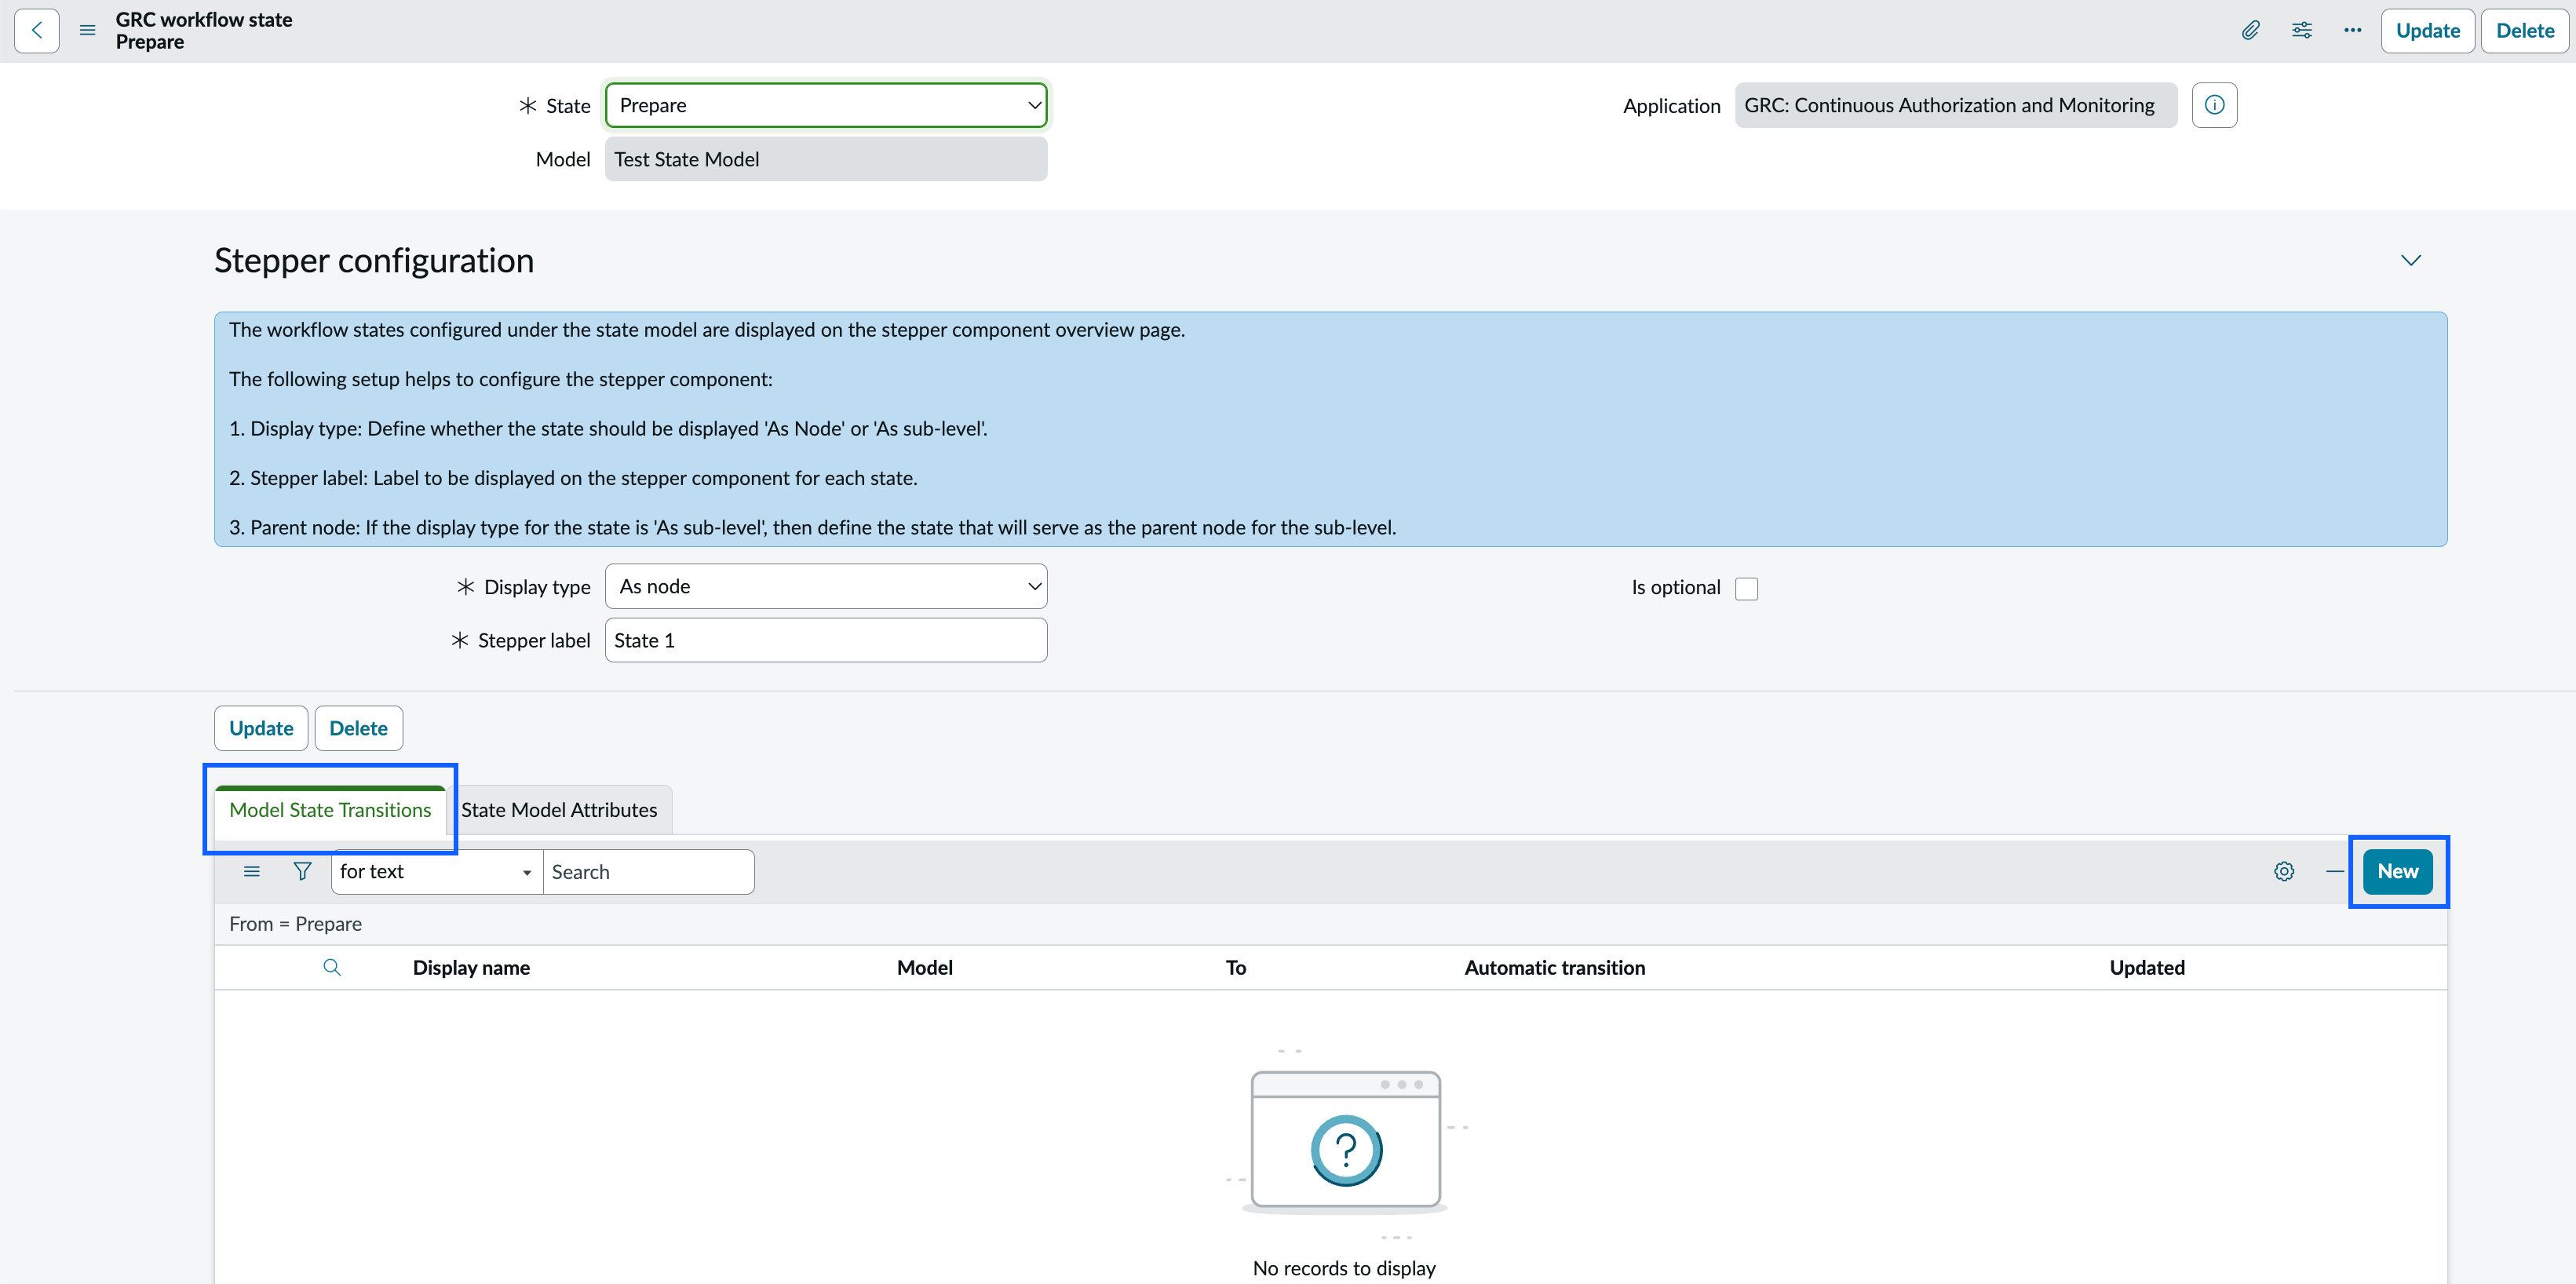Go back using the header back arrow
This screenshot has width=2576, height=1284.
pyautogui.click(x=37, y=31)
